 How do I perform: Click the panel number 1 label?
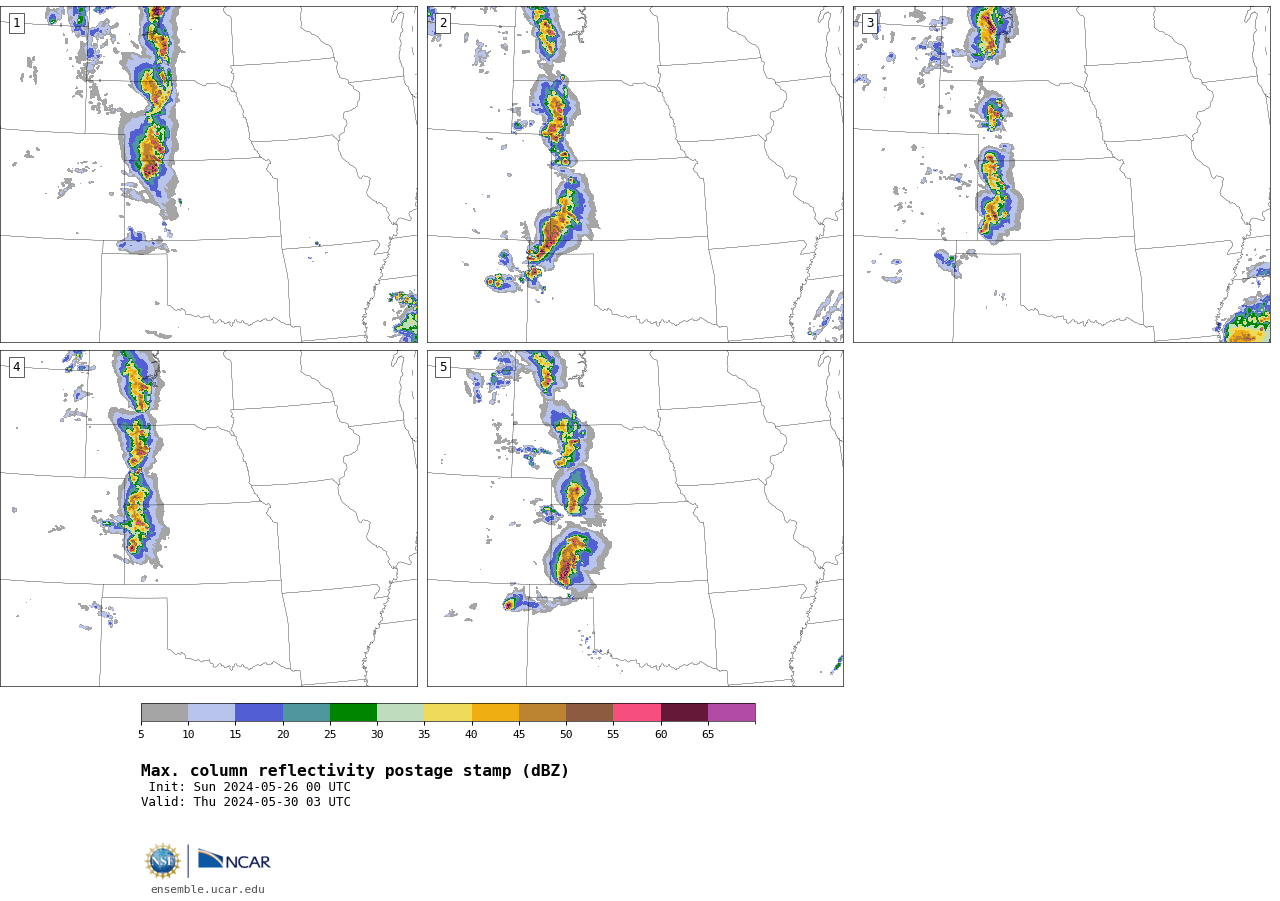coord(17,23)
